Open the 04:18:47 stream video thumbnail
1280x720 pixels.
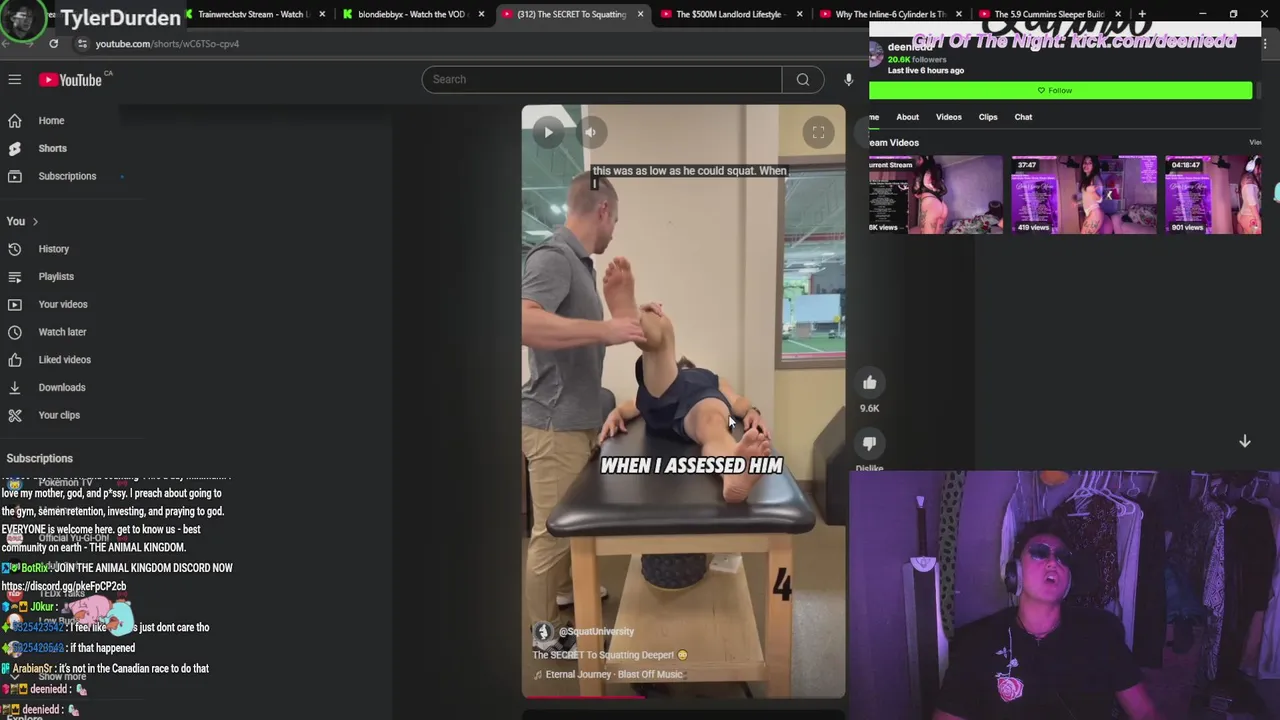coord(1213,194)
